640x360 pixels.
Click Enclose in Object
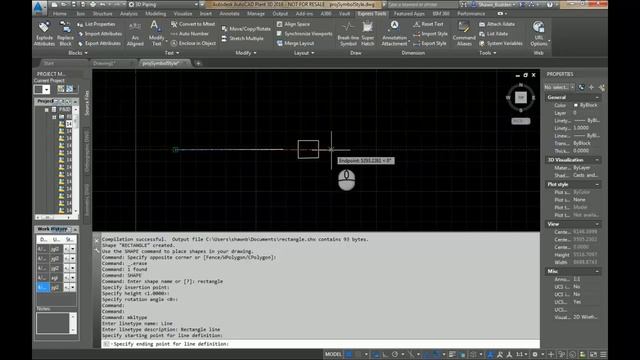pyautogui.click(x=193, y=43)
